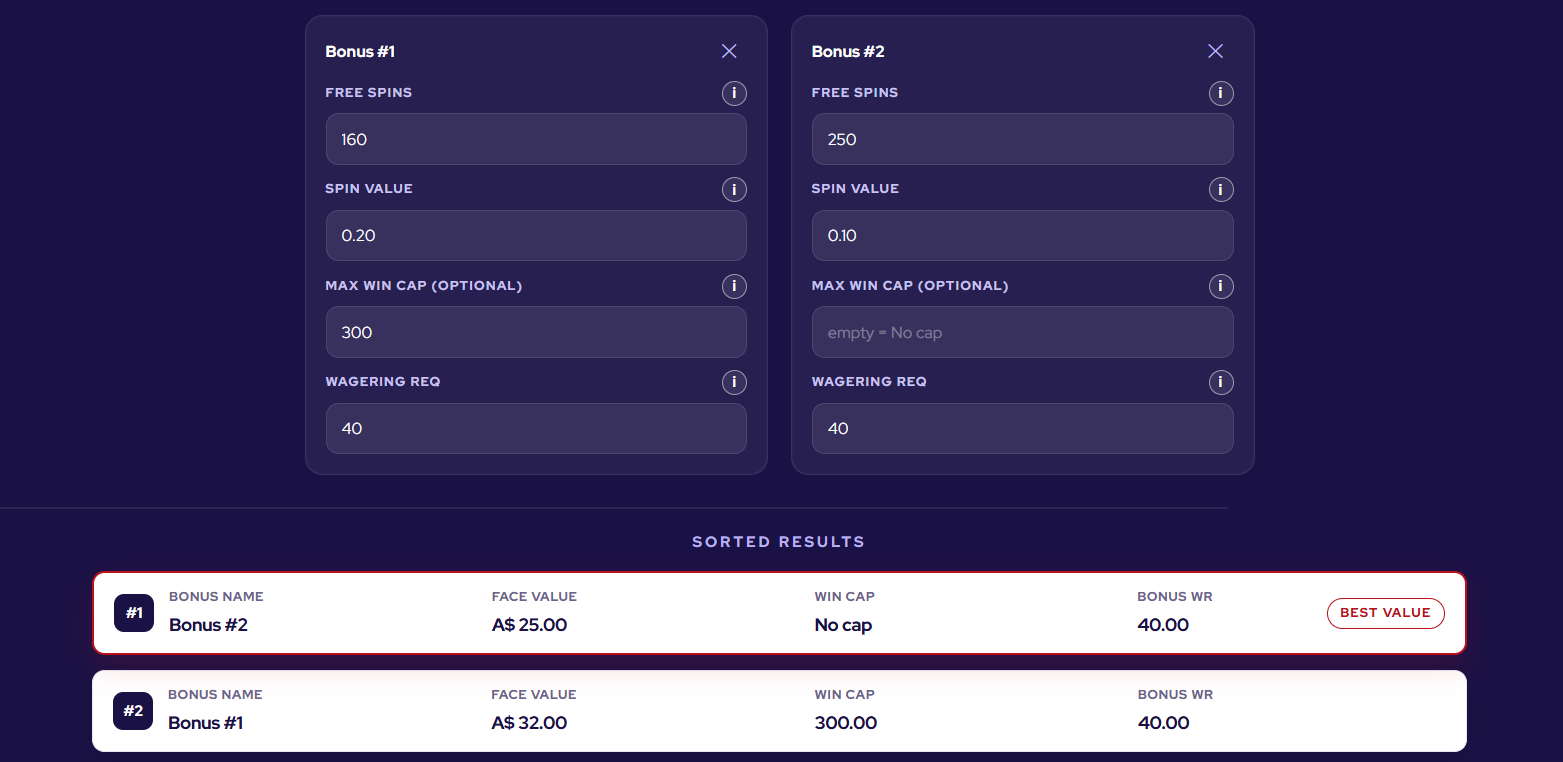This screenshot has height=762, width=1563.
Task: Open the Wagering Req info icon on Bonus #2
Action: (1221, 382)
